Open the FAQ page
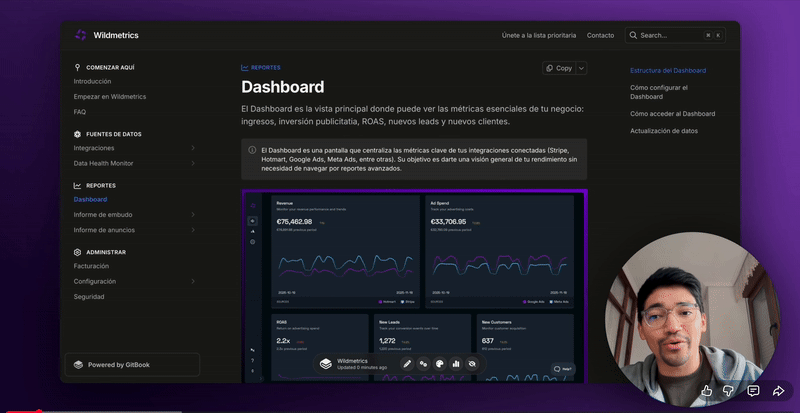 (80, 112)
